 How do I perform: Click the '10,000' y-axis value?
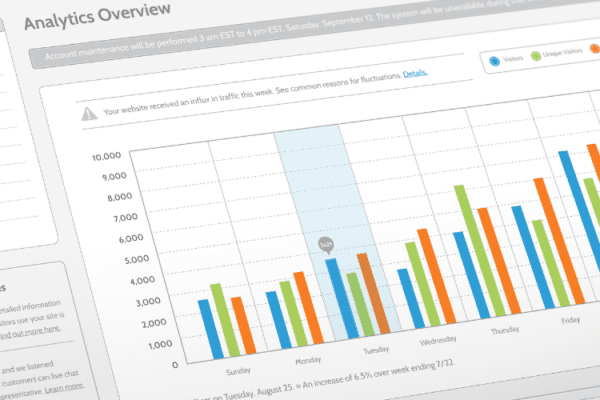click(x=106, y=156)
